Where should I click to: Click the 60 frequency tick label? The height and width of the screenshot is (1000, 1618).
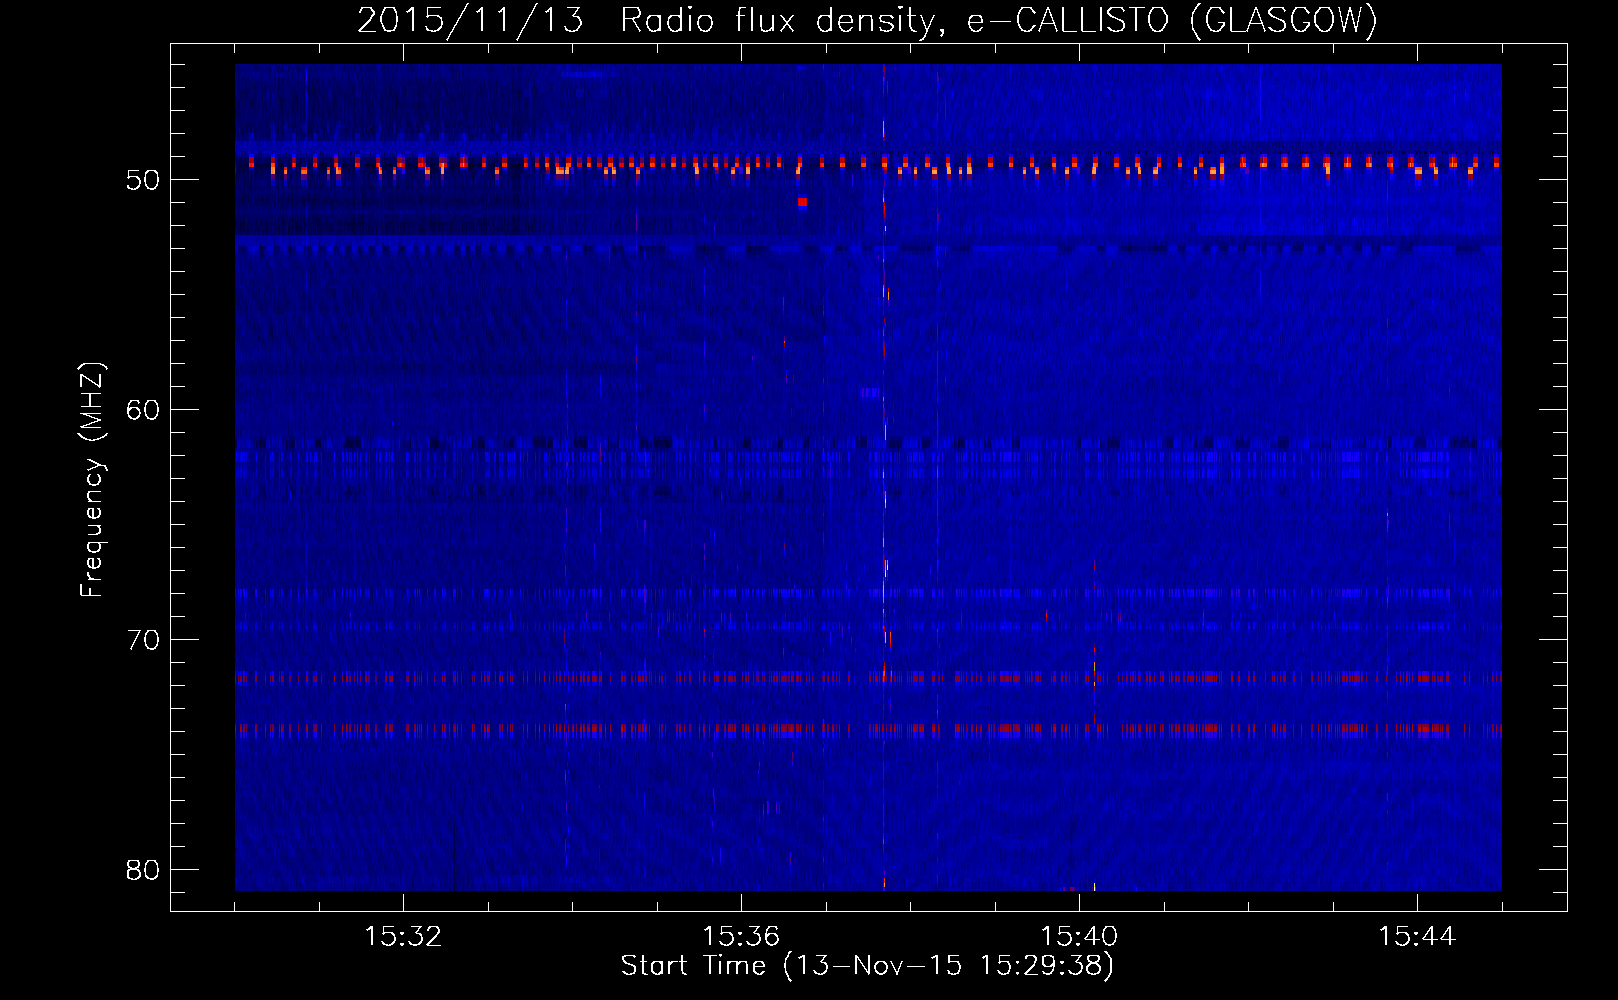pyautogui.click(x=143, y=410)
